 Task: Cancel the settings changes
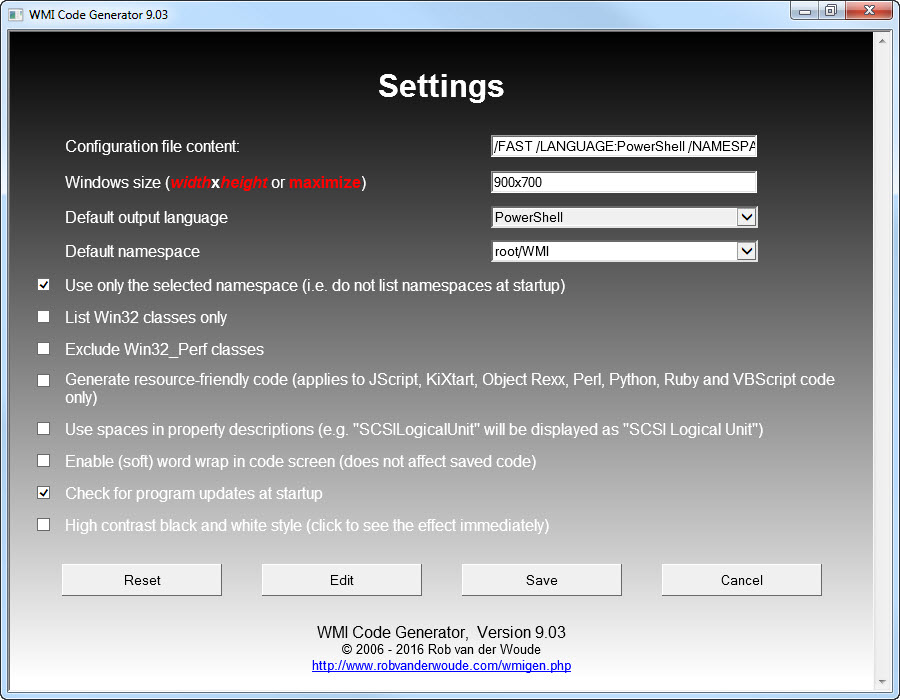pyautogui.click(x=742, y=580)
